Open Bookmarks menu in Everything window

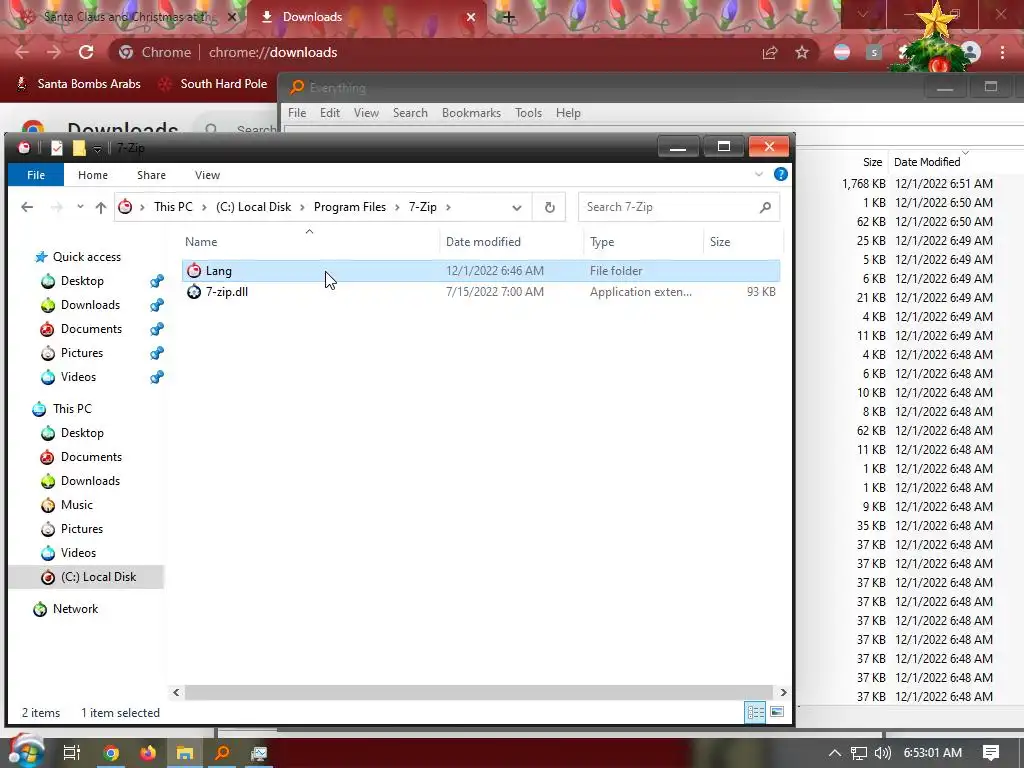point(471,113)
